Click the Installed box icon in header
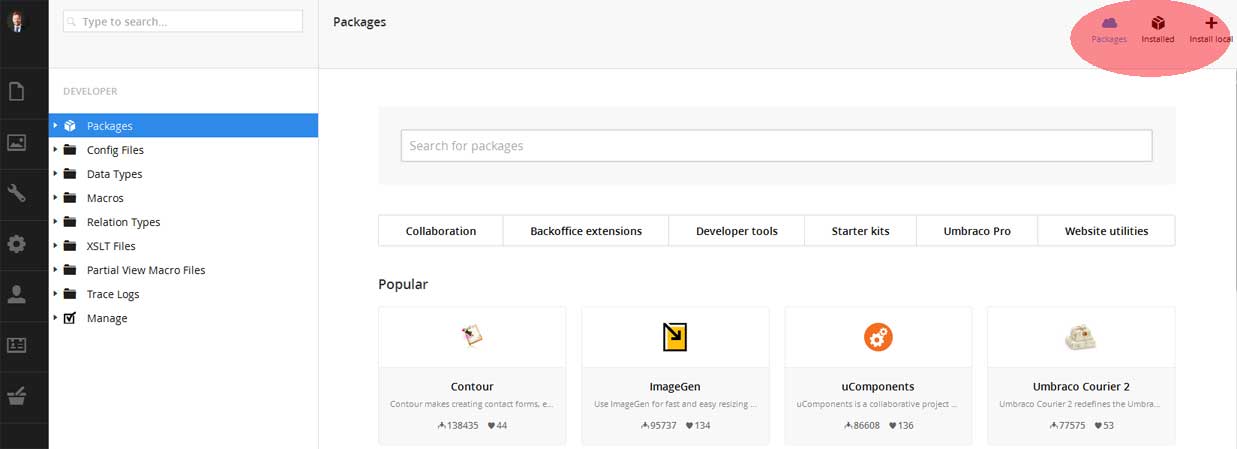Image resolution: width=1237 pixels, height=449 pixels. [1158, 23]
